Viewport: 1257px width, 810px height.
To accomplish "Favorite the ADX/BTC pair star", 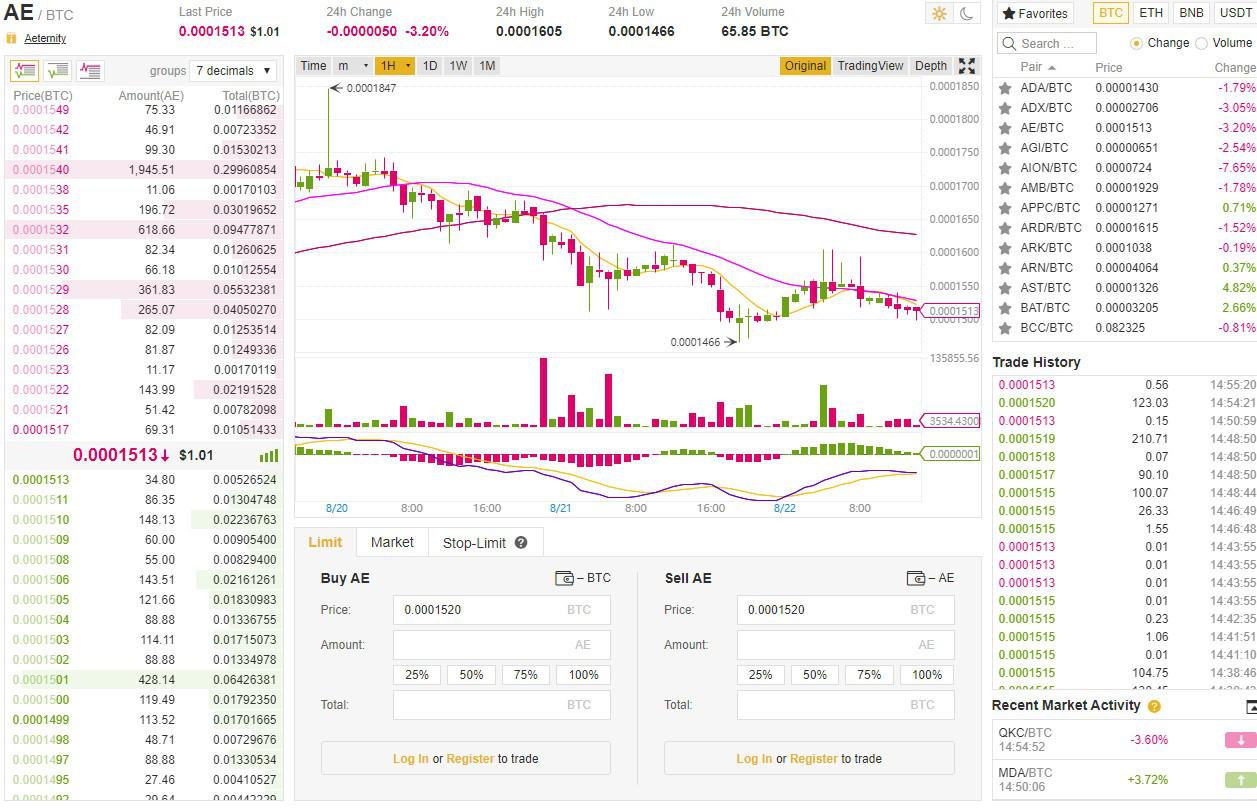I will tap(1005, 108).
